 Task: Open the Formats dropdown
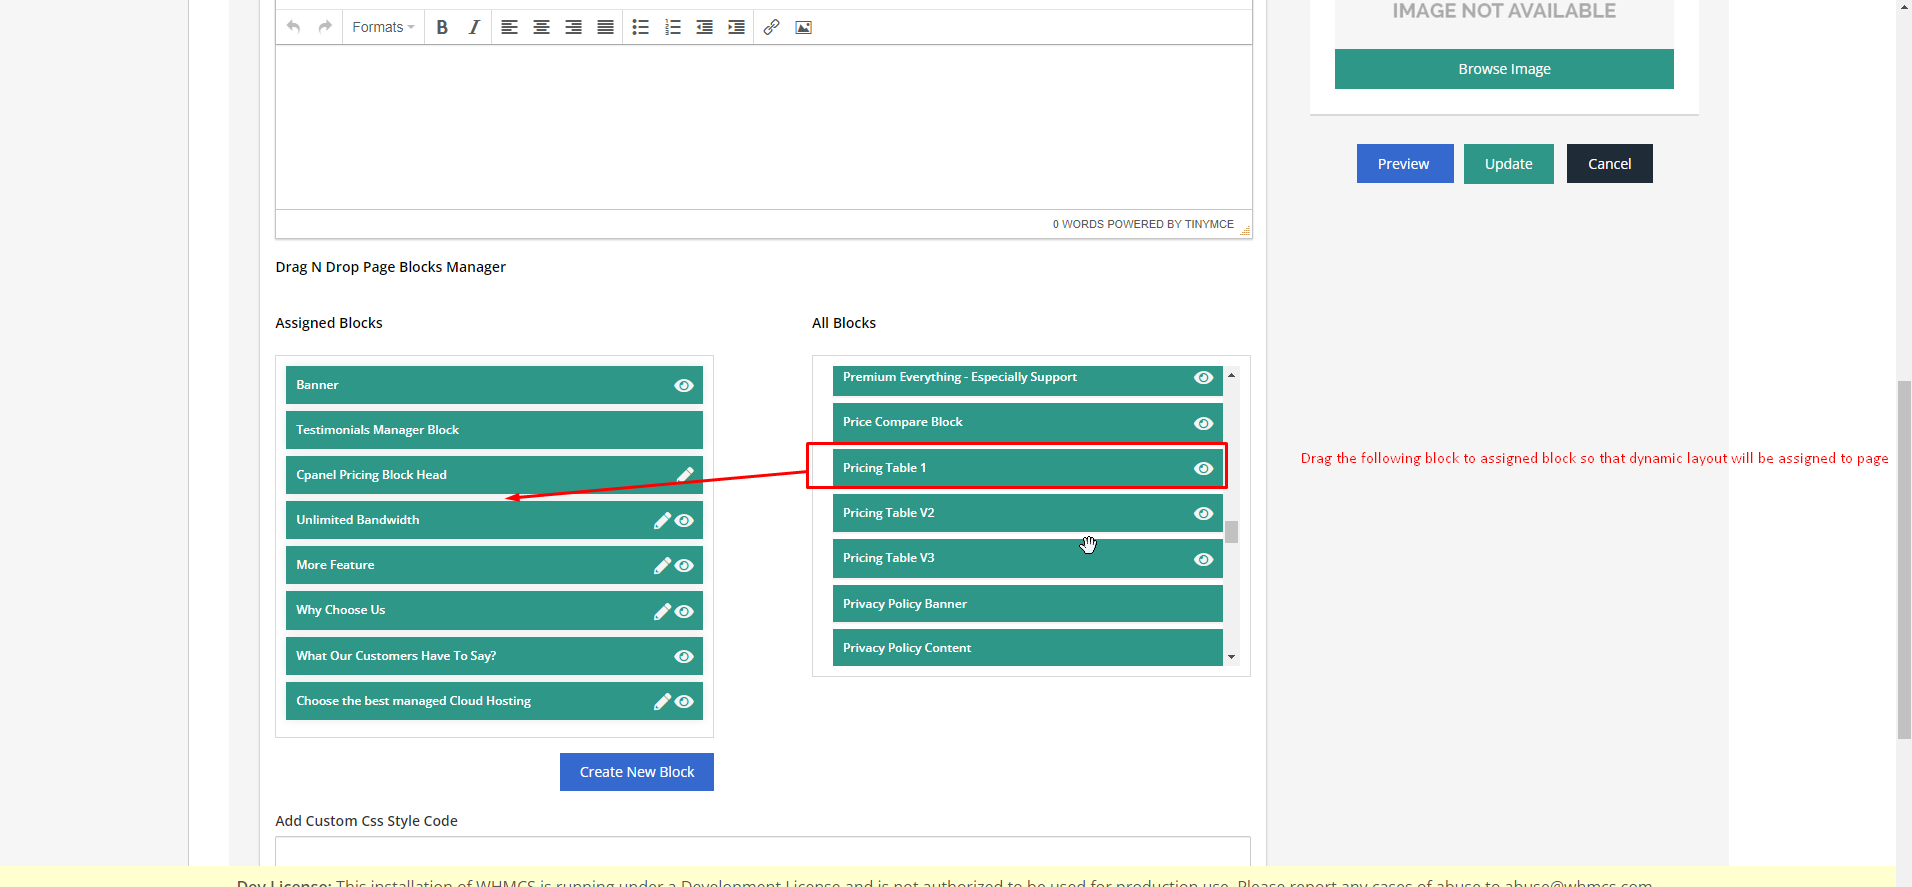[382, 27]
